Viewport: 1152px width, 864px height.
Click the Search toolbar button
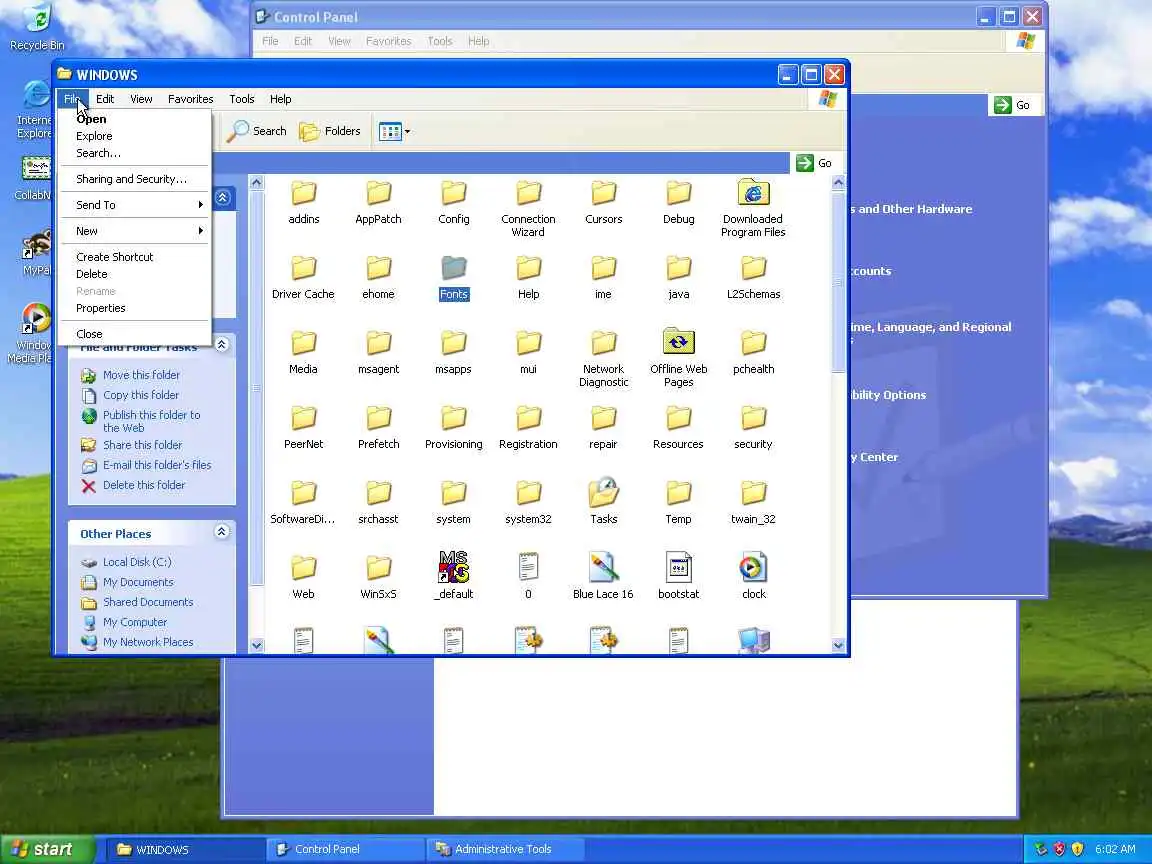256,132
